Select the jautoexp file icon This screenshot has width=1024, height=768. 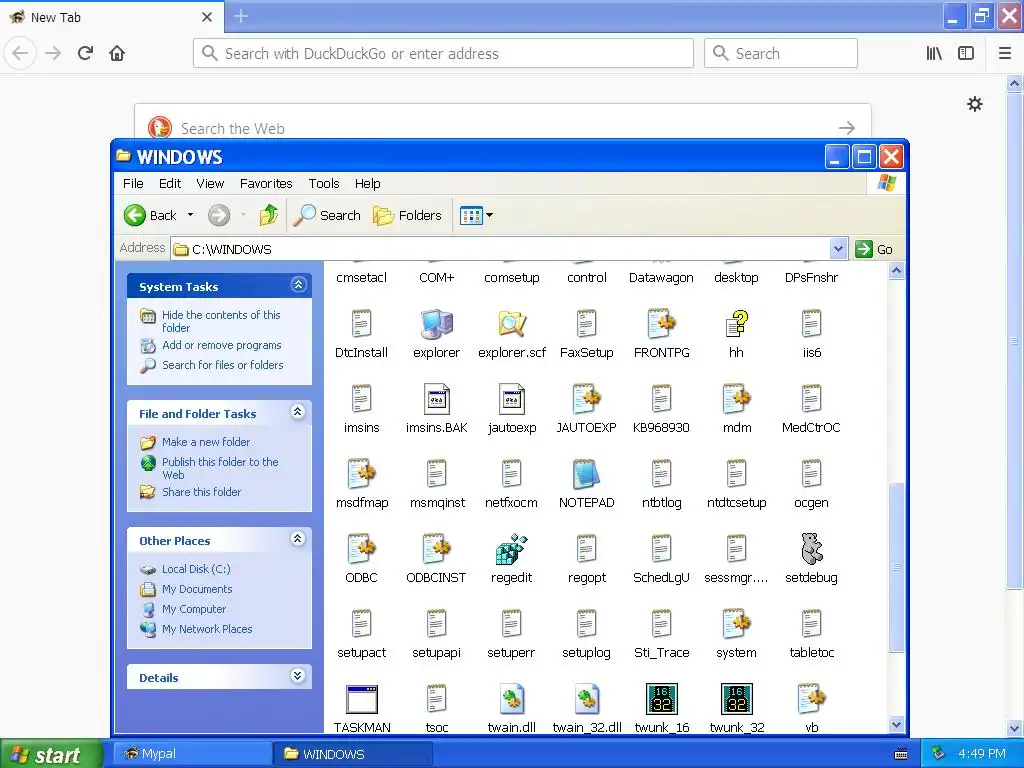coord(511,399)
